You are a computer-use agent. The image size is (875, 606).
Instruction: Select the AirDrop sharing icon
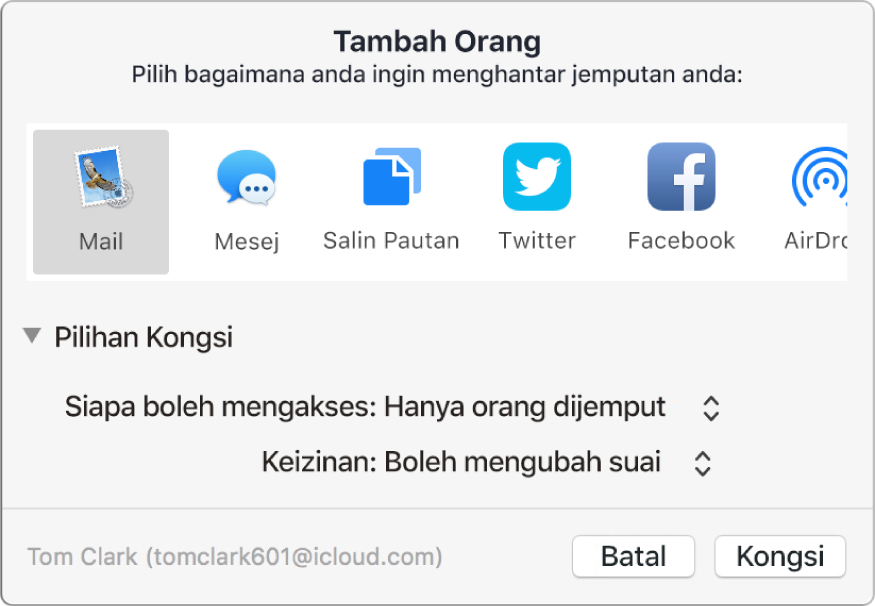[820, 177]
